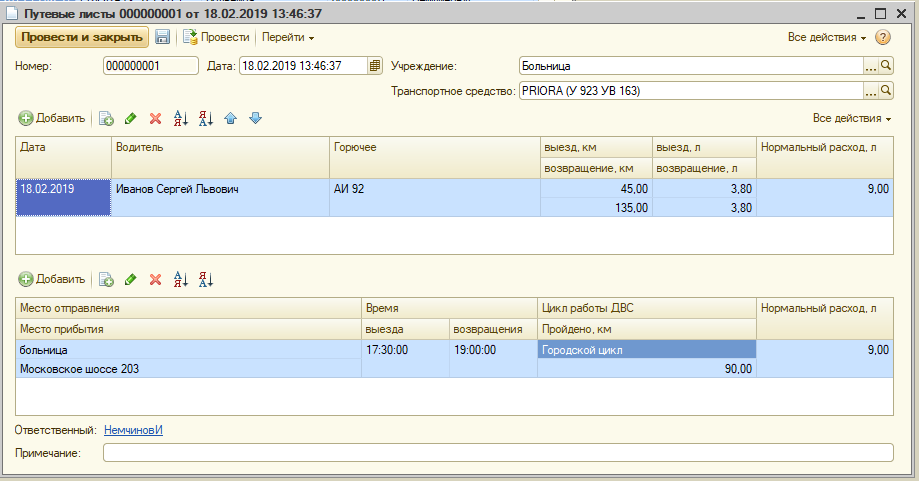Sort descending in the lower table toolbar
The width and height of the screenshot is (919, 481).
point(206,279)
